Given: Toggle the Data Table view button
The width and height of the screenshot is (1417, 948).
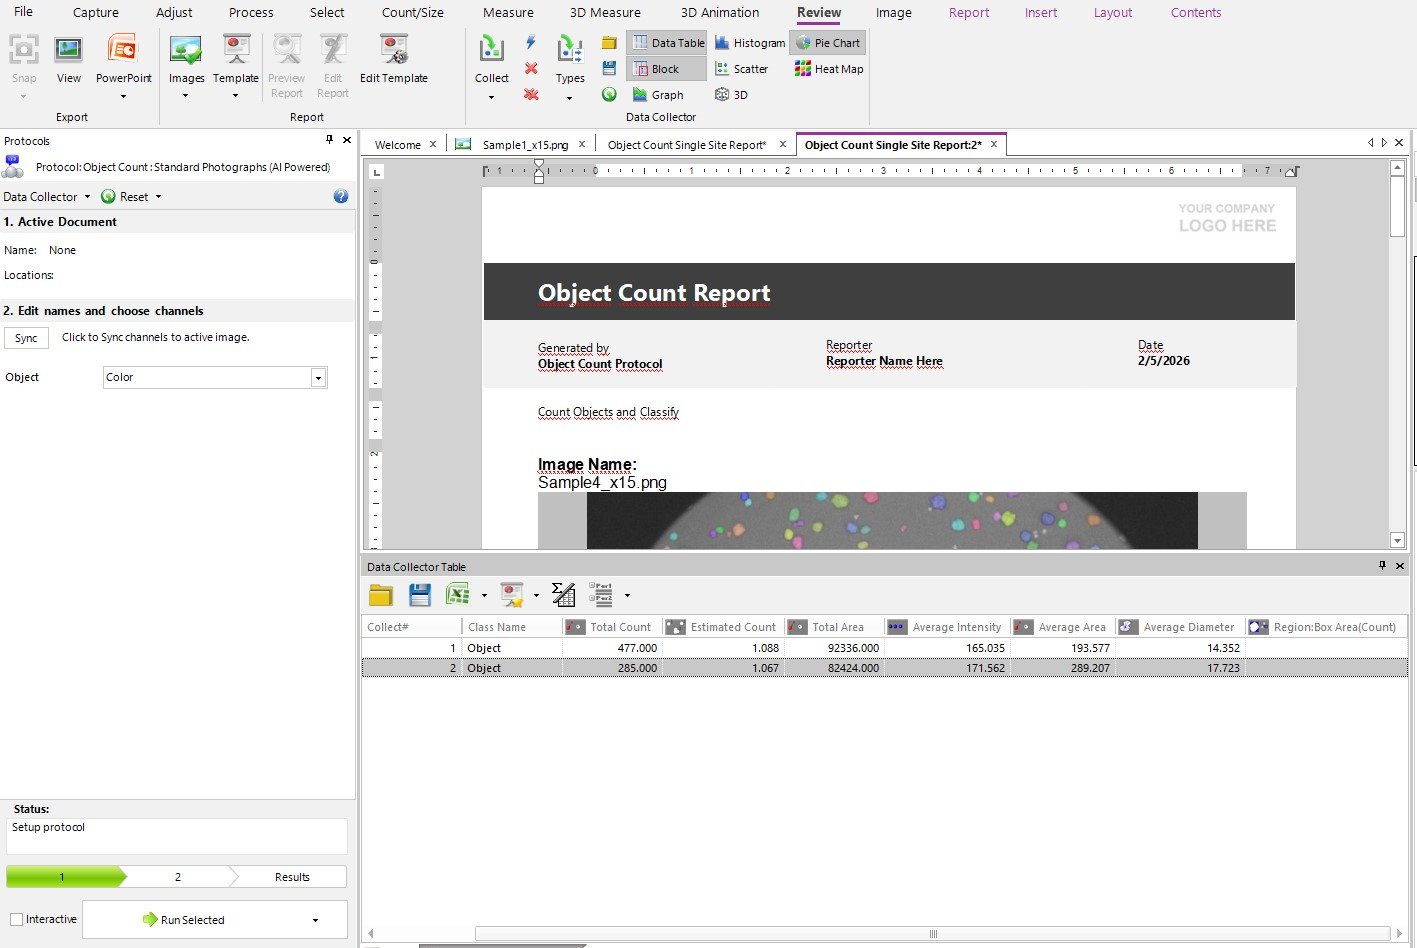Looking at the screenshot, I should tap(667, 43).
